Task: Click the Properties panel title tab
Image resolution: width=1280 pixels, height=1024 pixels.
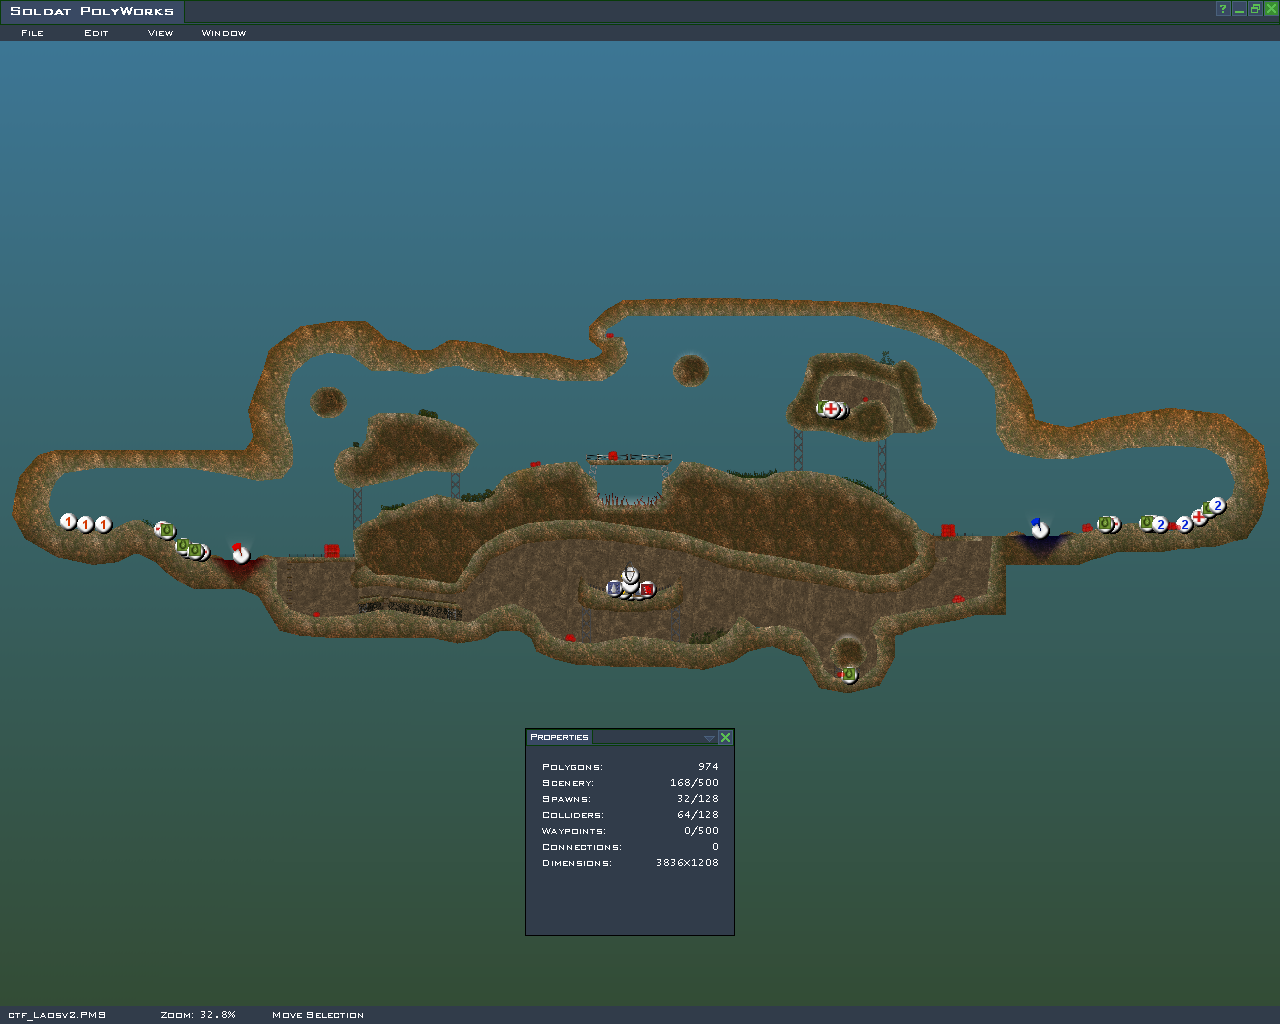Action: pos(559,737)
